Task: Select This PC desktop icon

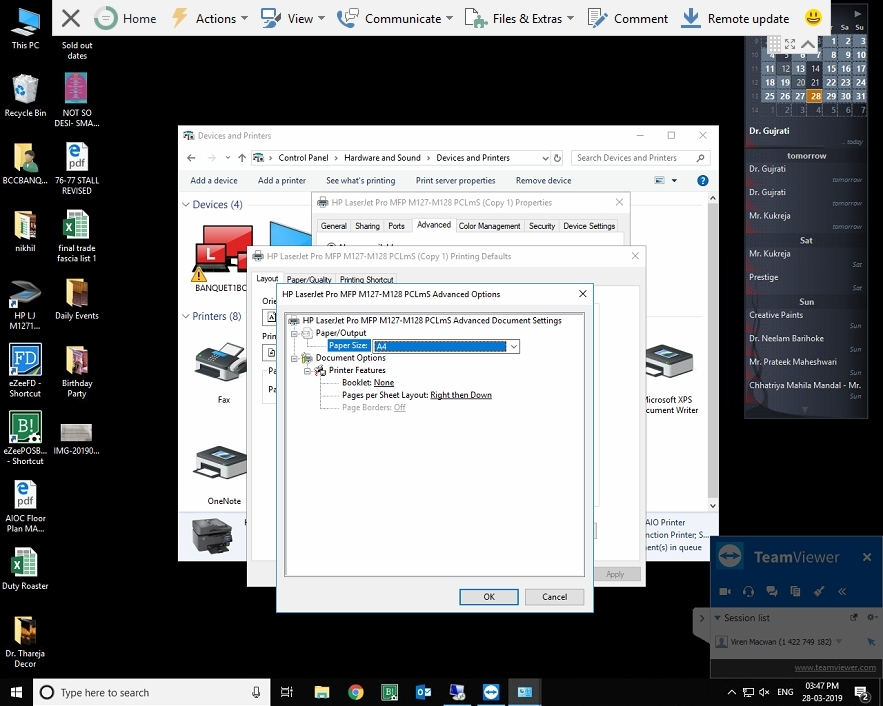Action: (x=25, y=28)
